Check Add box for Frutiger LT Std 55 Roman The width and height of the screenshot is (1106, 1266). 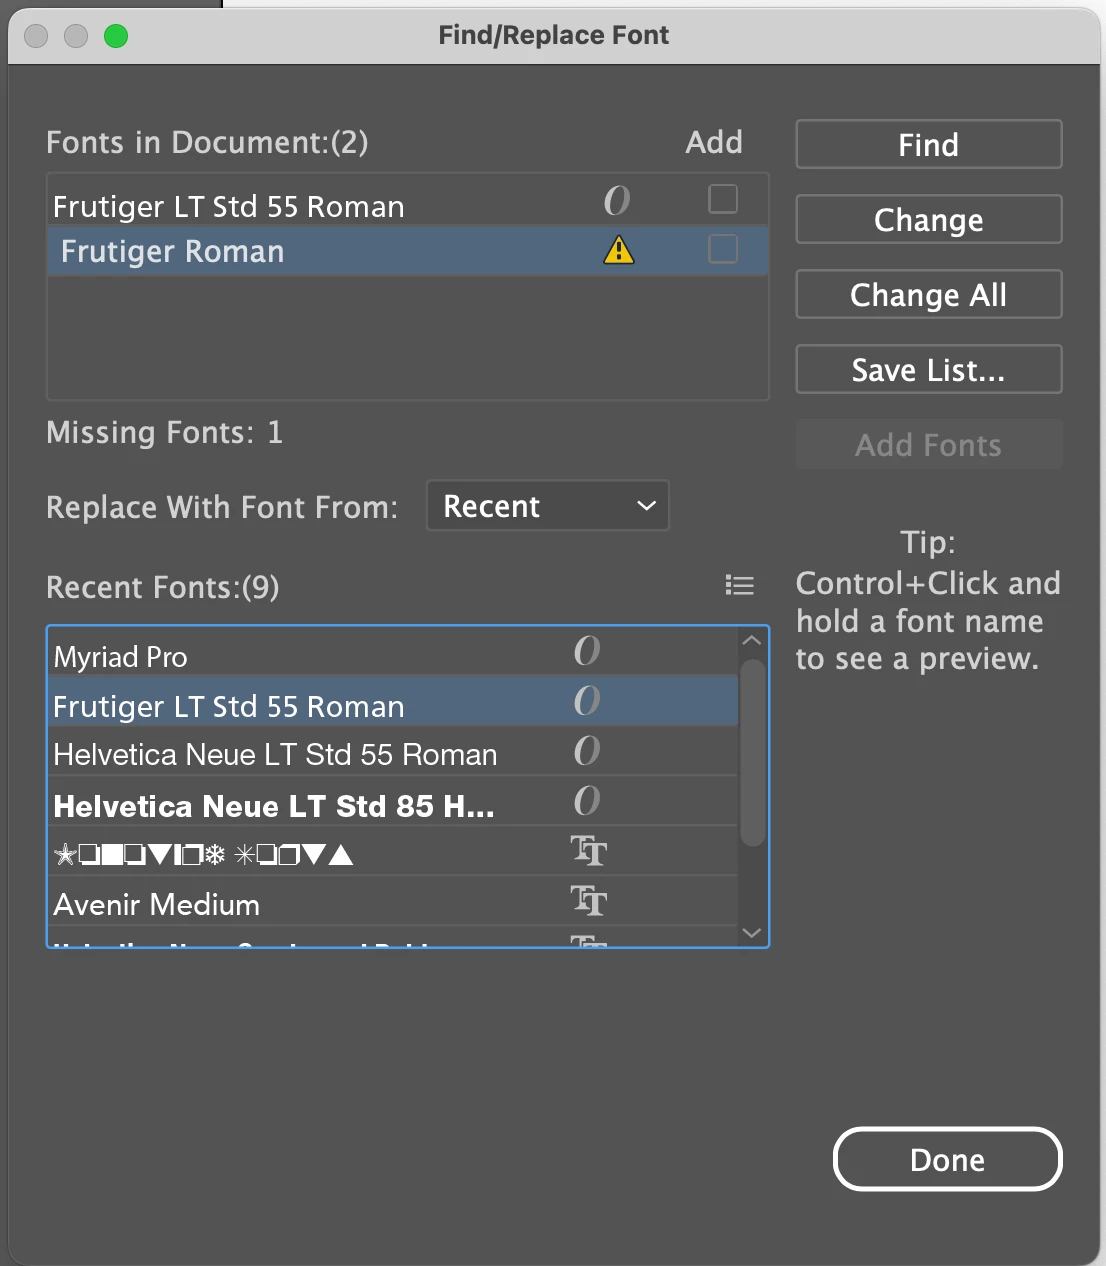tap(723, 199)
